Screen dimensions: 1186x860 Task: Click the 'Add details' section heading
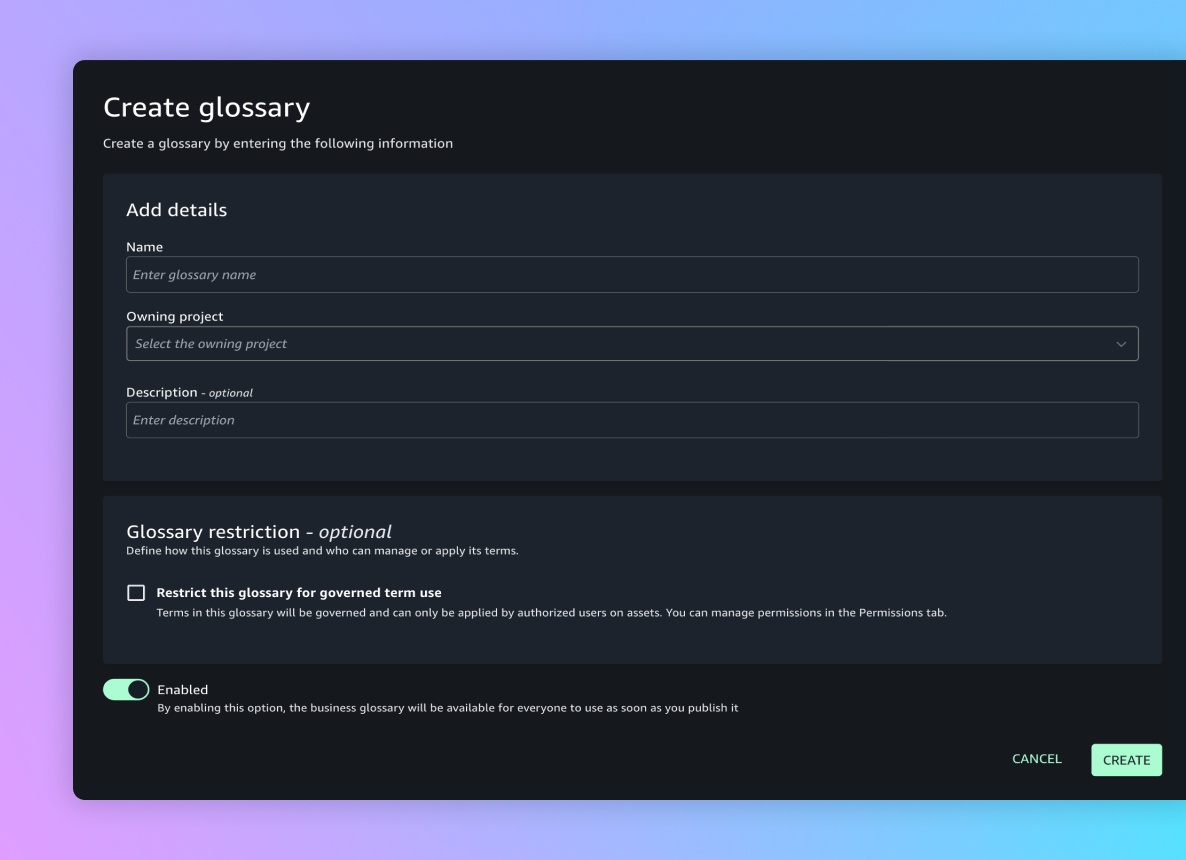[176, 210]
